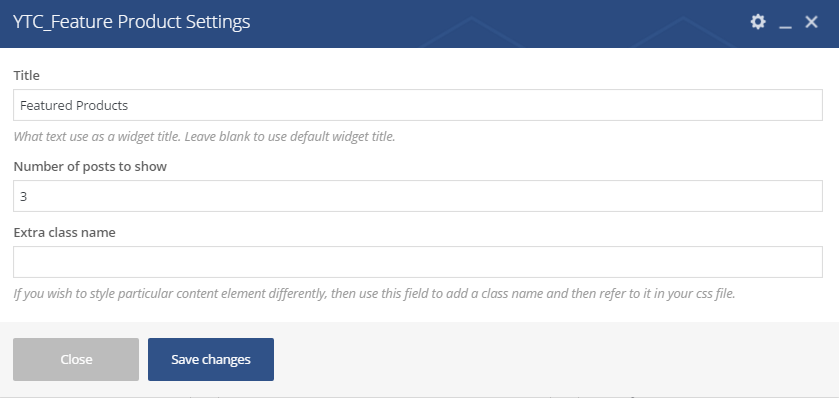Close the panel with the X icon
The height and width of the screenshot is (398, 839).
[x=812, y=22]
